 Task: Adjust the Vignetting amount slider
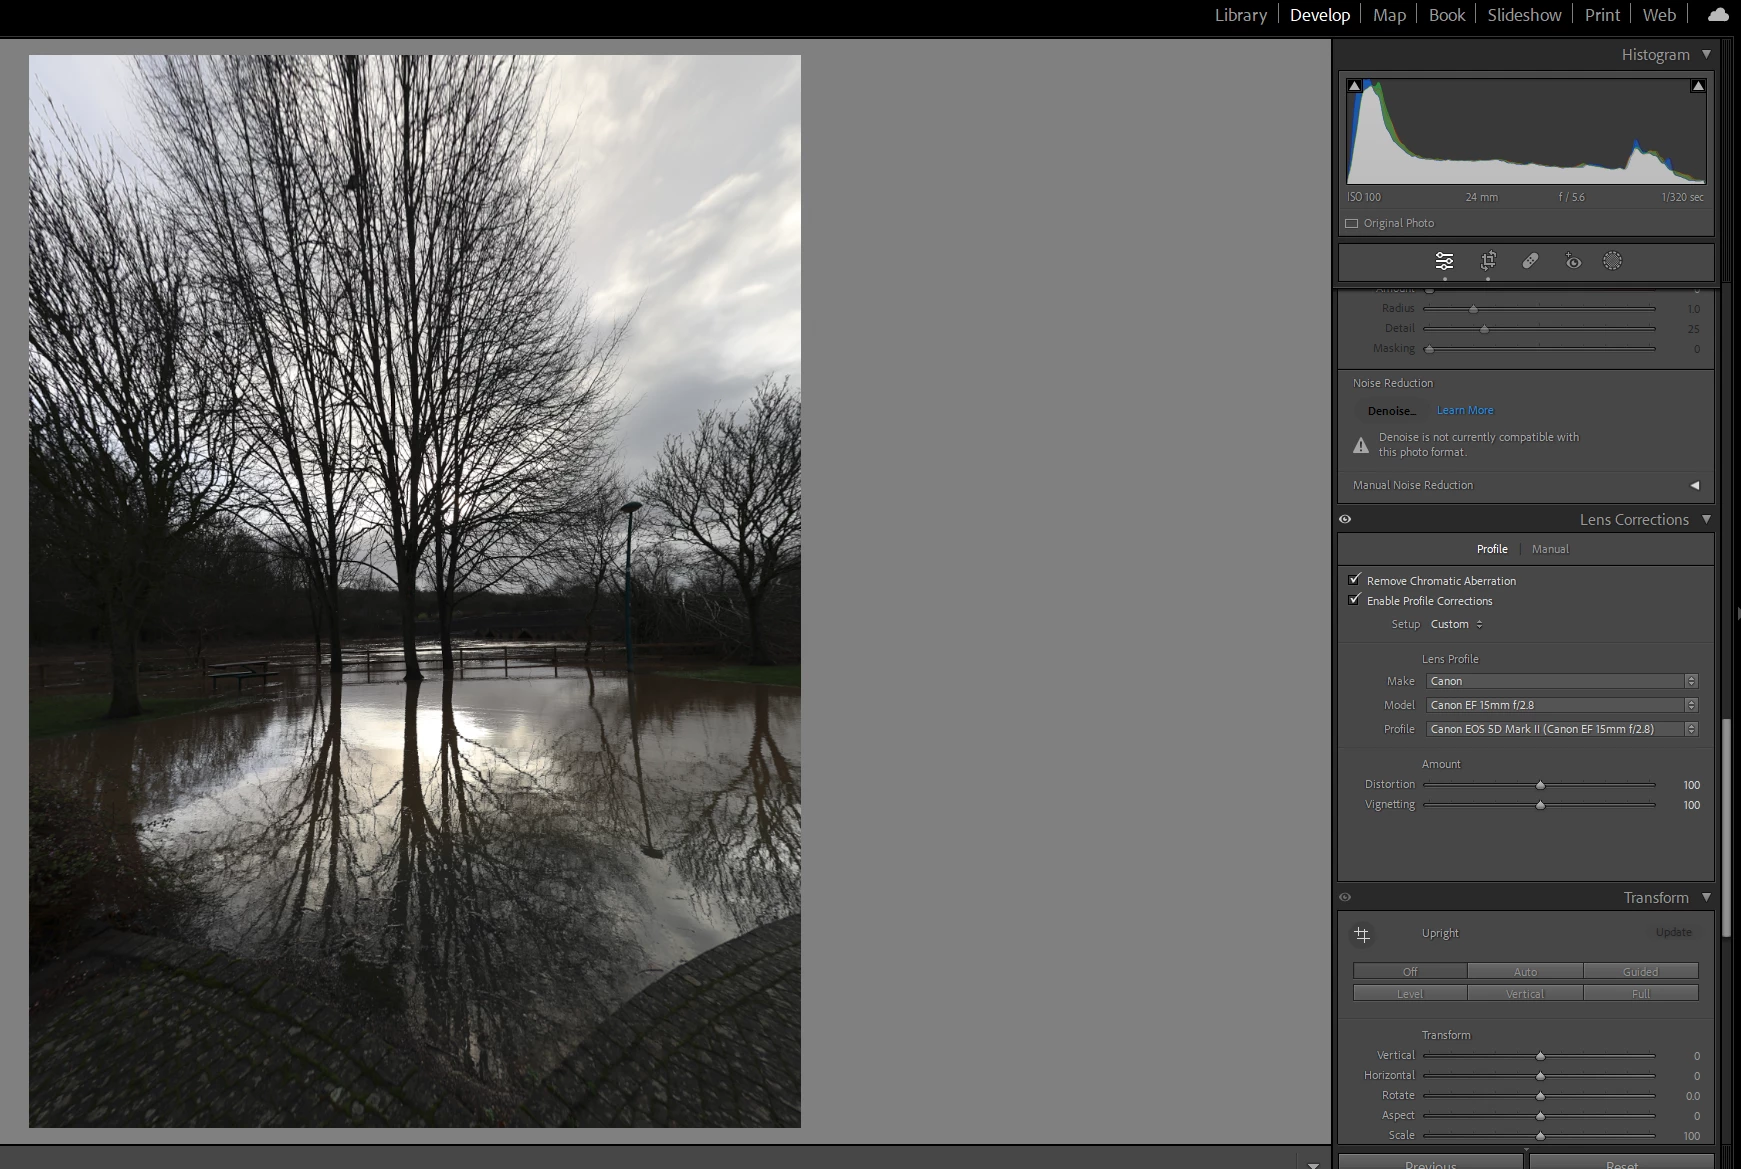(x=1539, y=805)
